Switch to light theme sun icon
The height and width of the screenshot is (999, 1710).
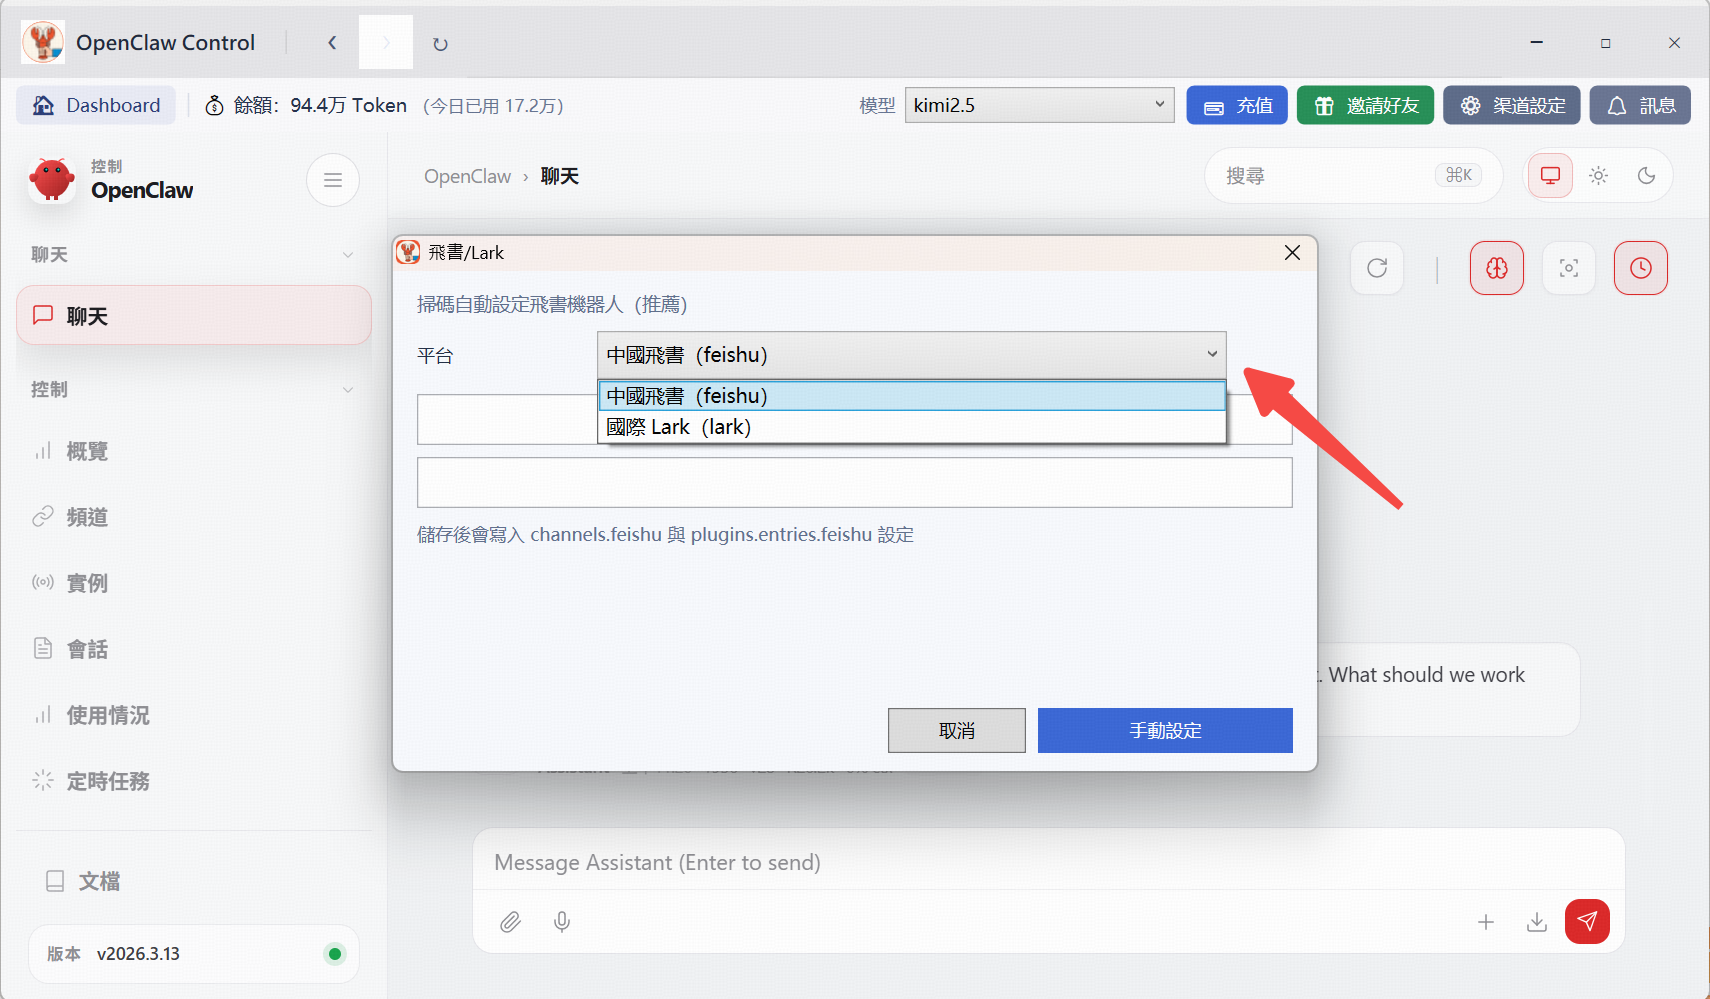click(x=1598, y=176)
